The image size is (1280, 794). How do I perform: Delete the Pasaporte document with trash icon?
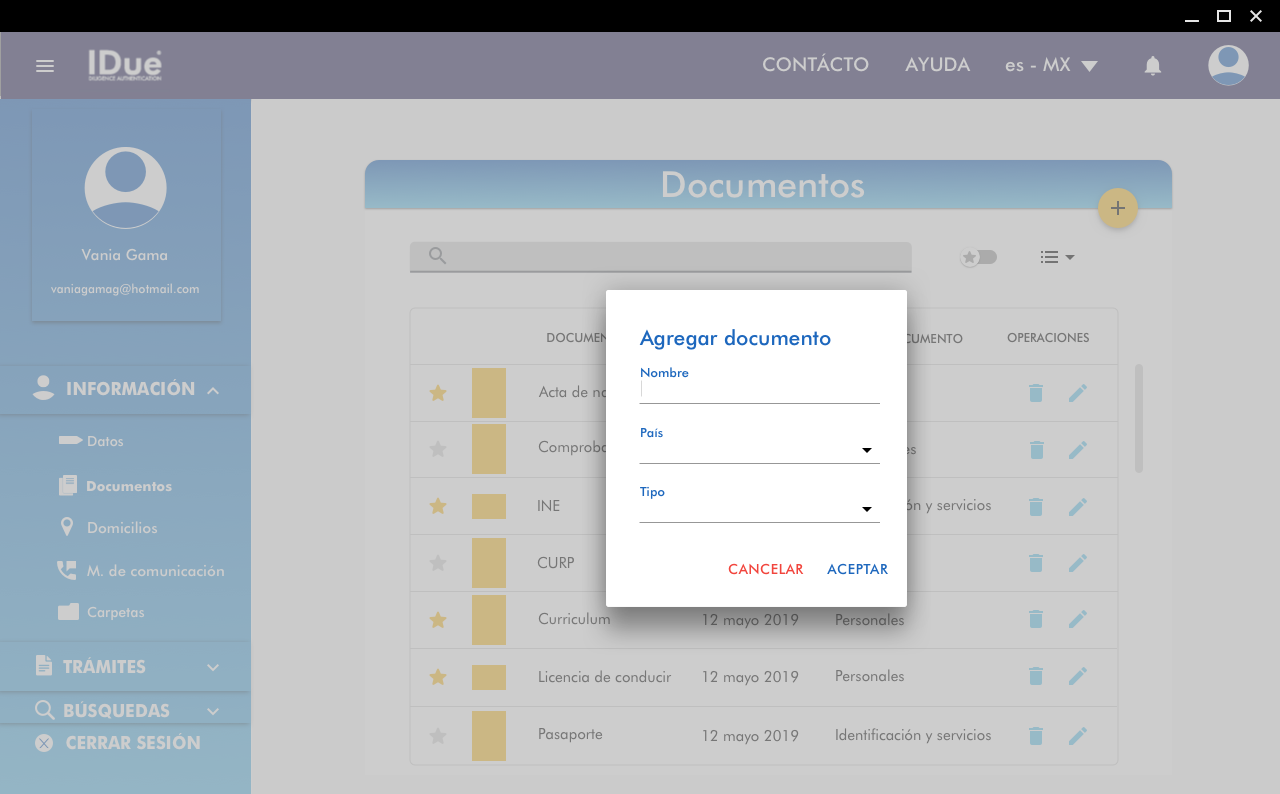pyautogui.click(x=1036, y=736)
